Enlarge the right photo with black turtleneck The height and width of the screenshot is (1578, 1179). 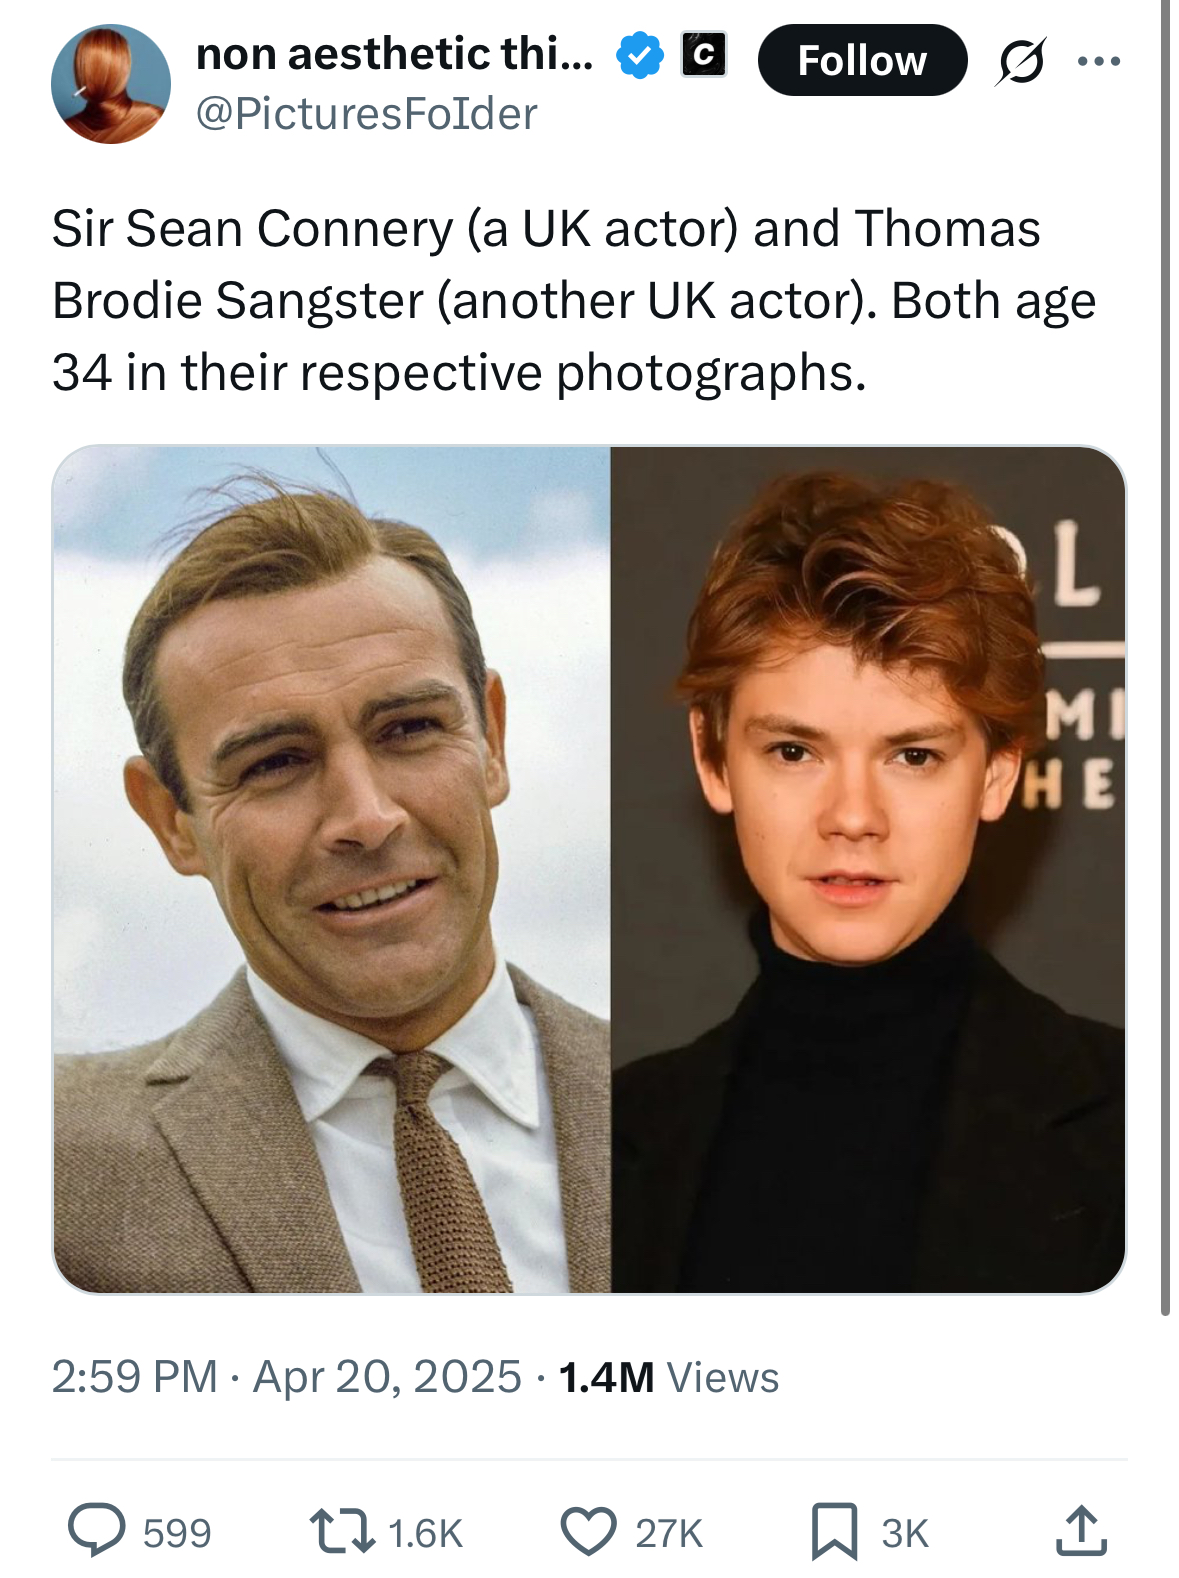(868, 868)
